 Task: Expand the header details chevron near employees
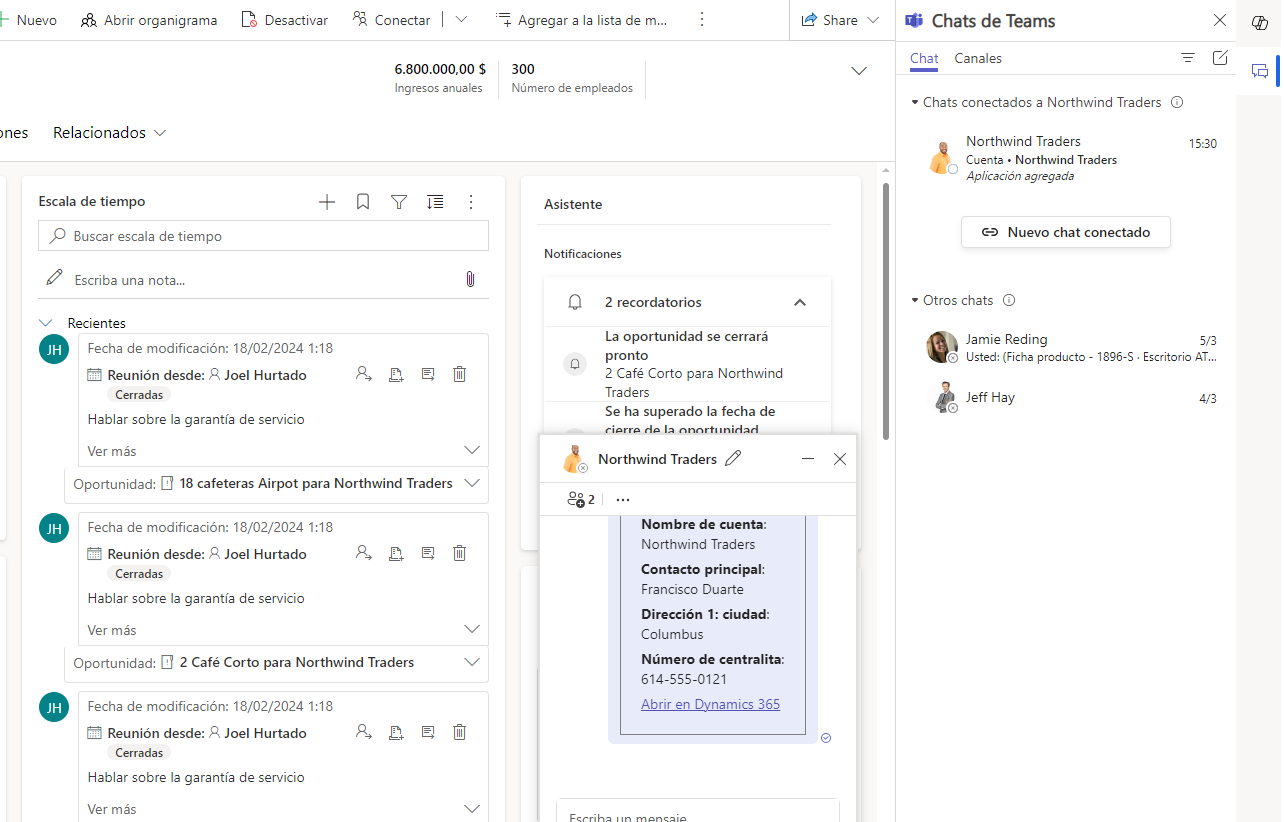point(858,71)
